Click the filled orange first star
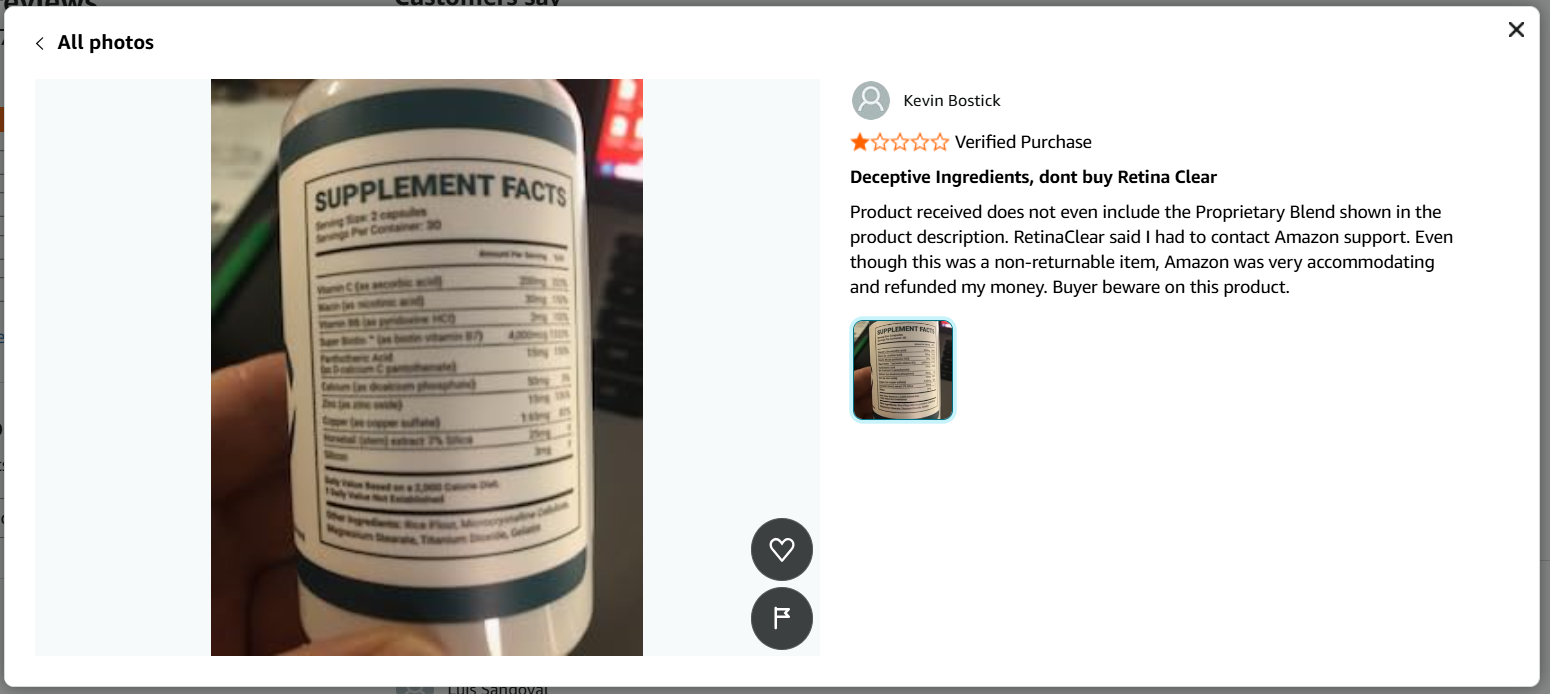The height and width of the screenshot is (694, 1550). click(860, 142)
